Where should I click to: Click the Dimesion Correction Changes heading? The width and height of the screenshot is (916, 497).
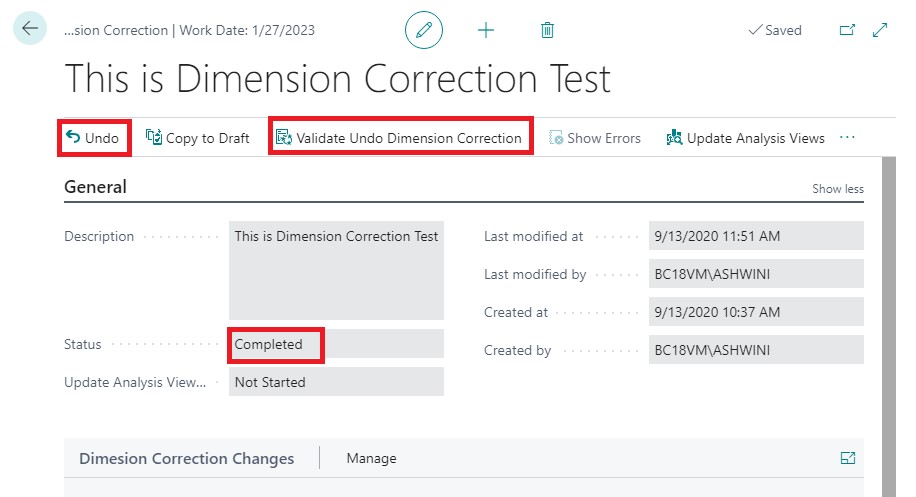pyautogui.click(x=186, y=458)
